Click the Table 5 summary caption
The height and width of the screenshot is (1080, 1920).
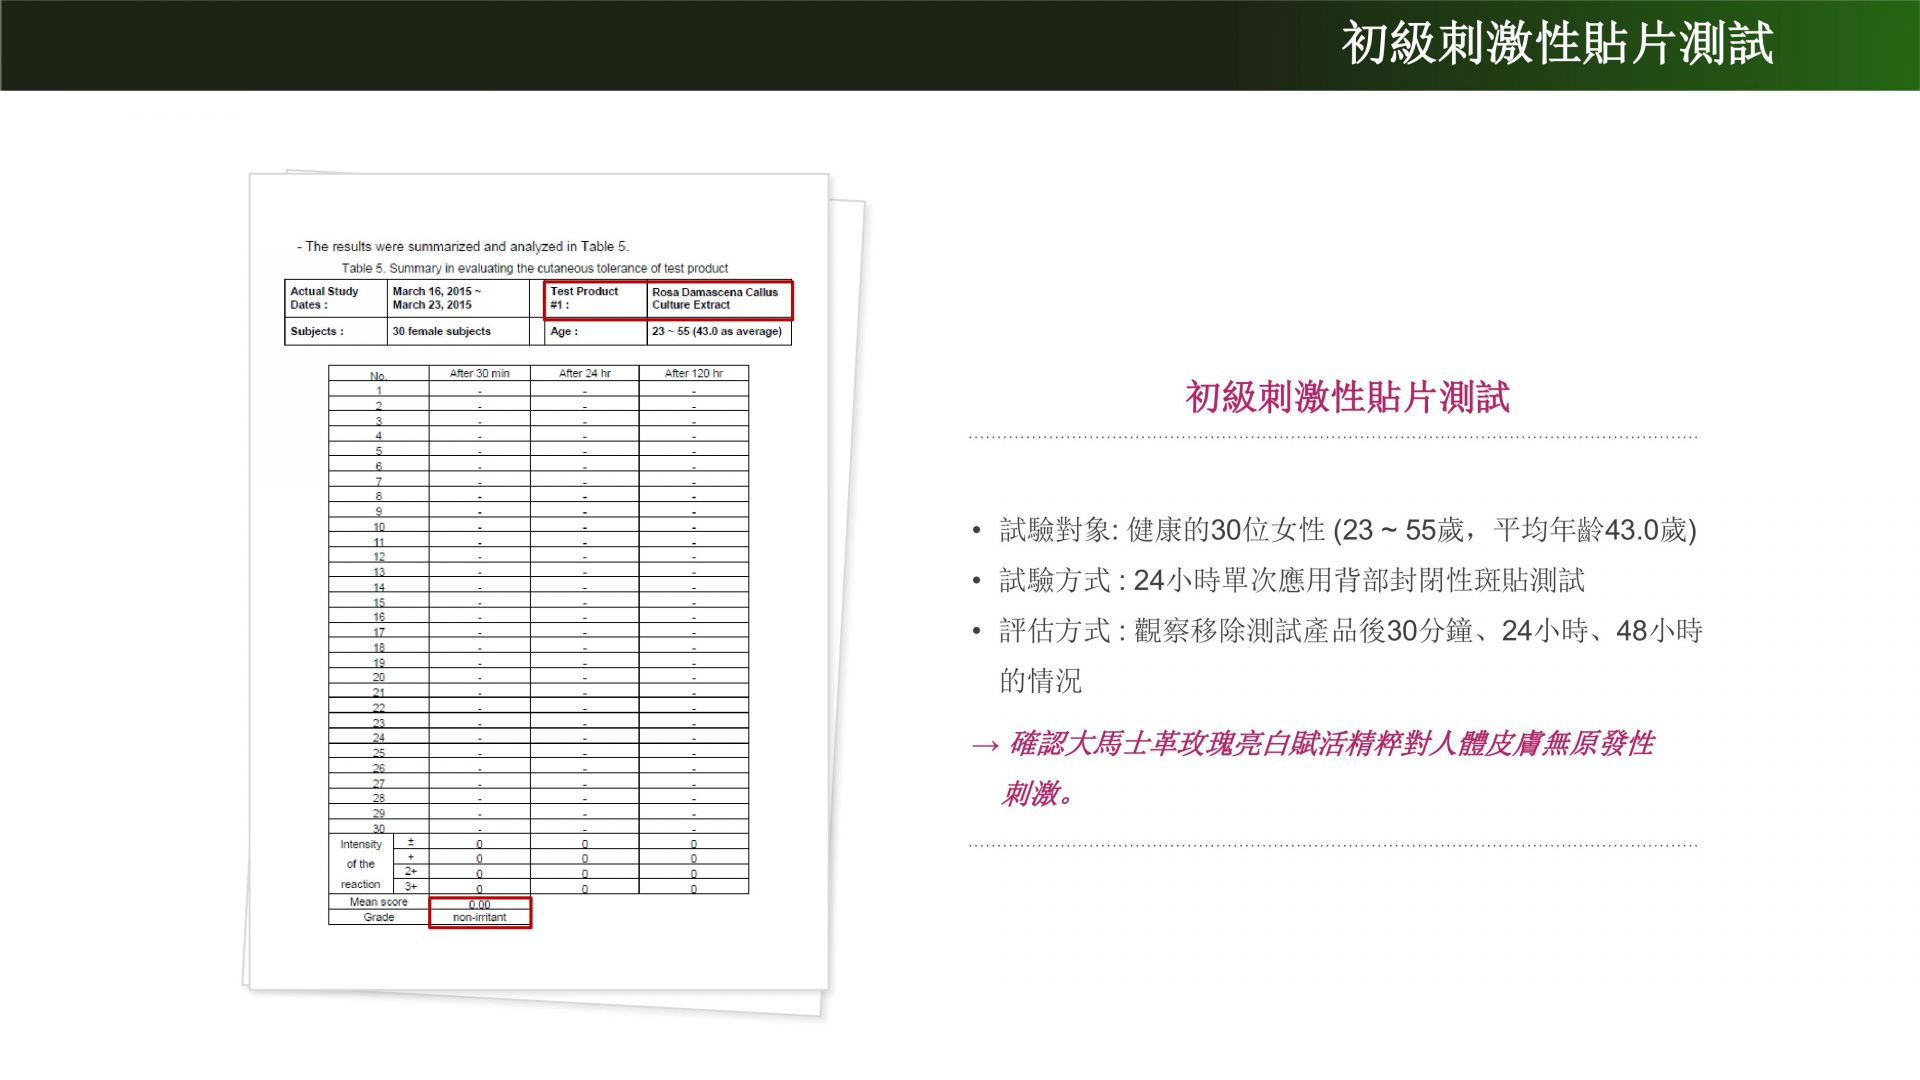pyautogui.click(x=534, y=268)
